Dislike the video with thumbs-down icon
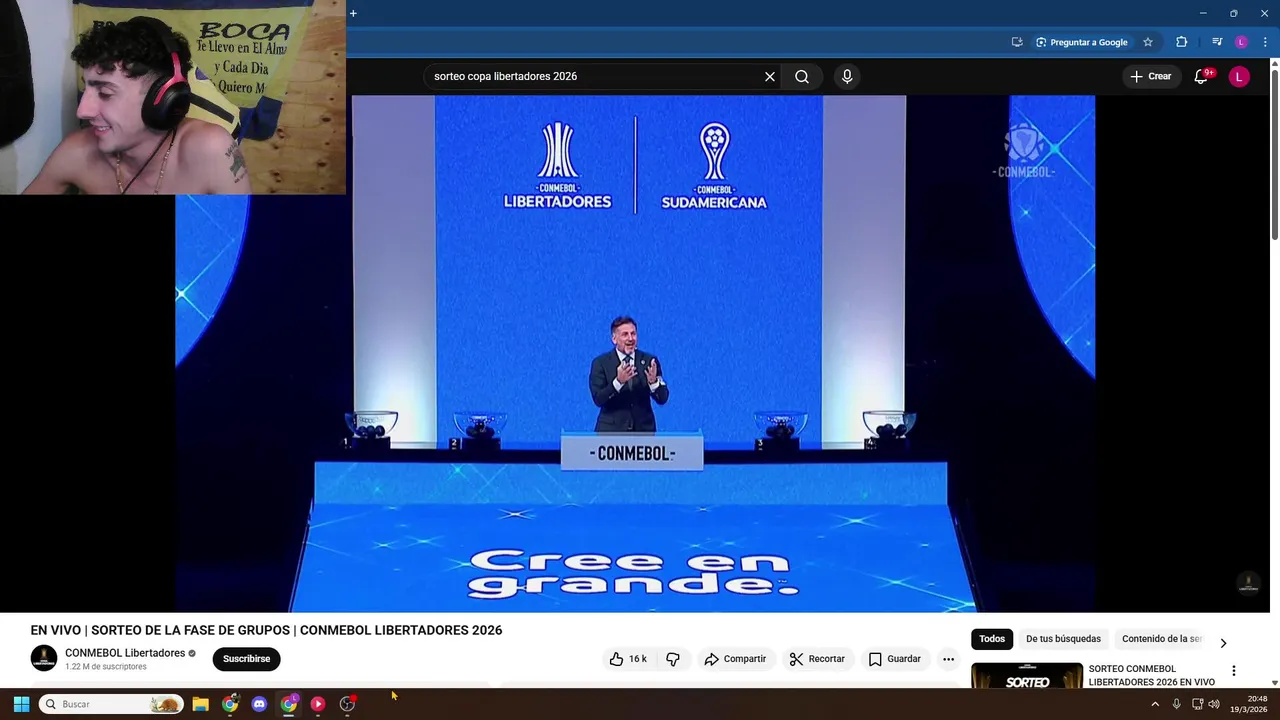 673,659
